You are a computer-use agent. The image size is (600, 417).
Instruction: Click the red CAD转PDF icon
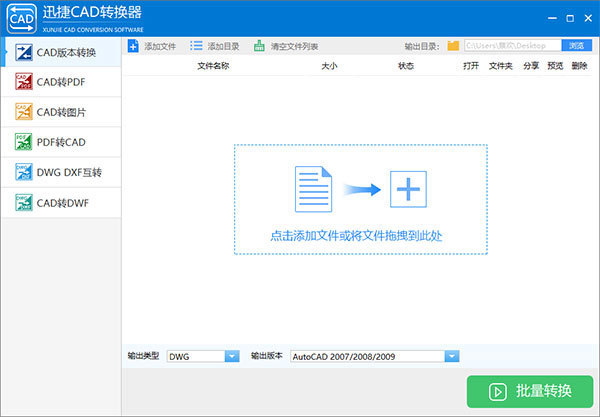24,81
